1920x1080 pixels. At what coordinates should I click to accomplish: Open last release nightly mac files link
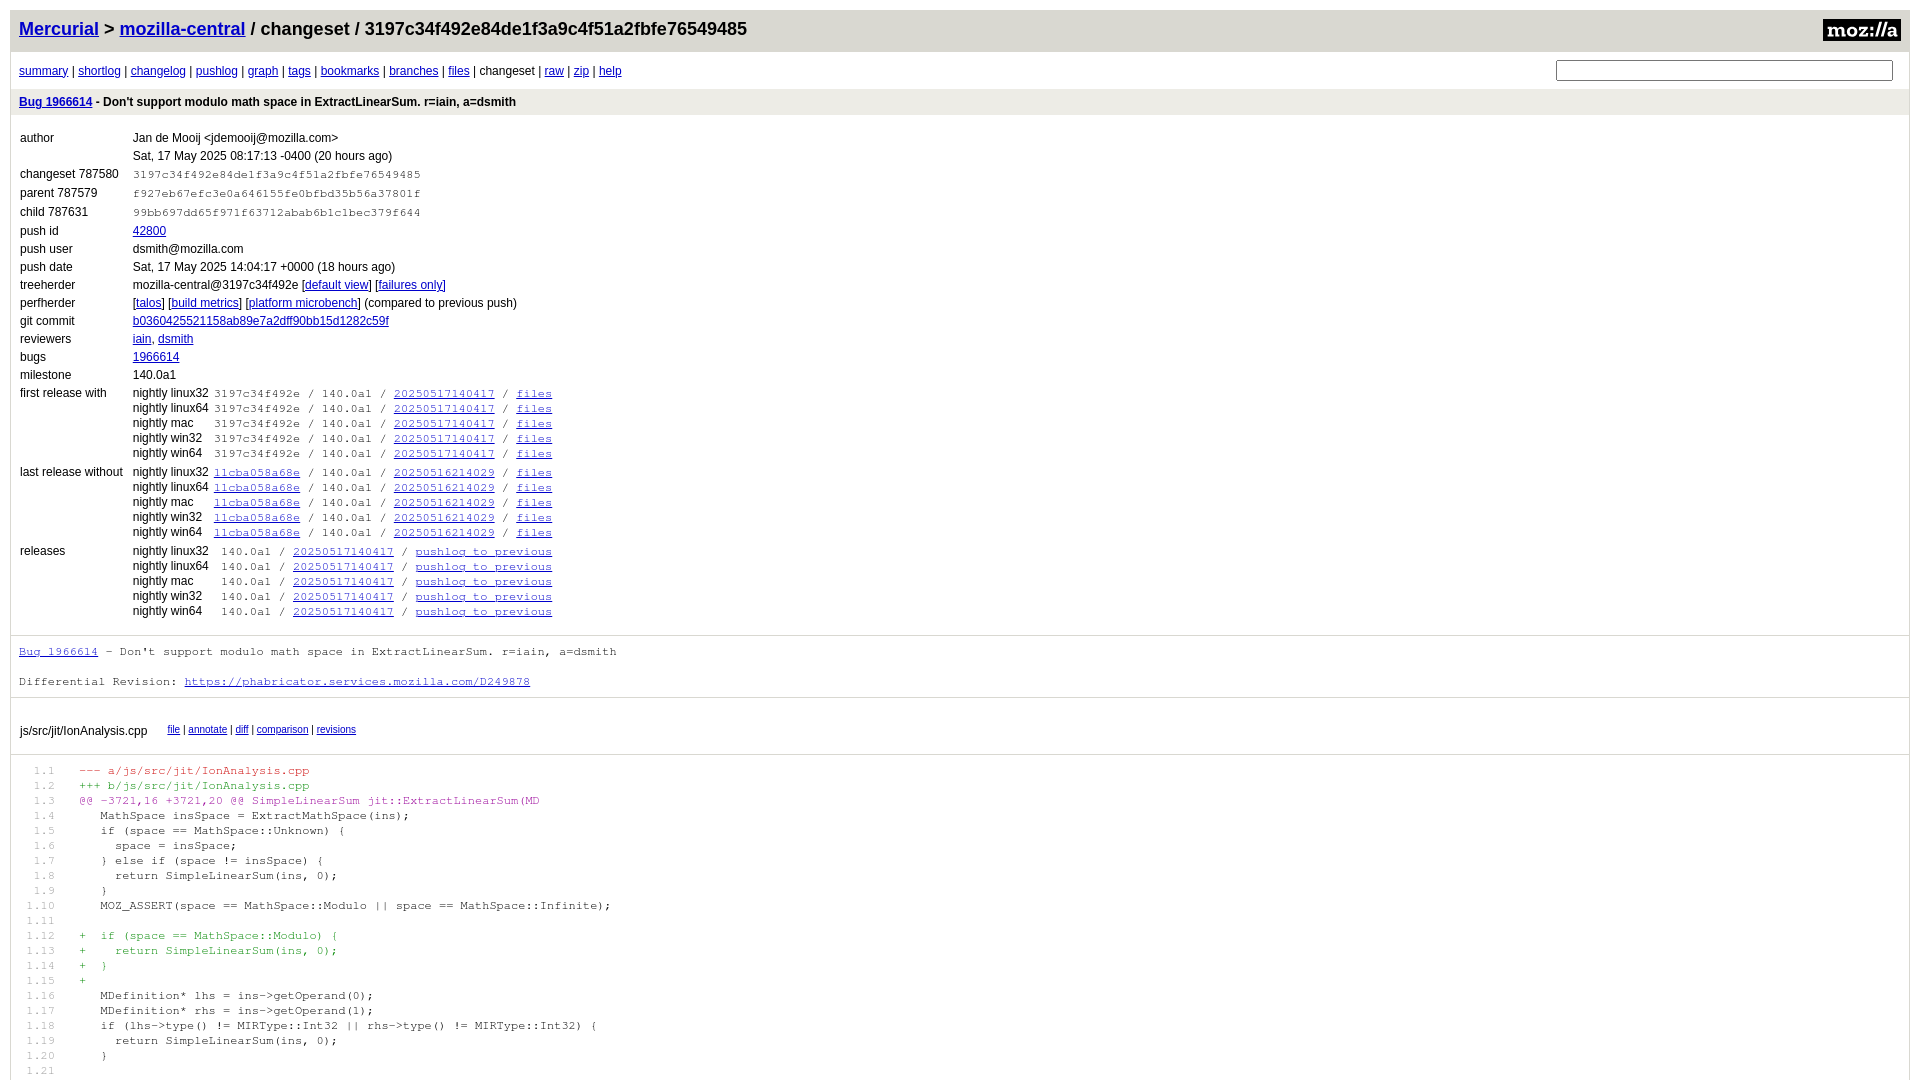click(x=534, y=503)
